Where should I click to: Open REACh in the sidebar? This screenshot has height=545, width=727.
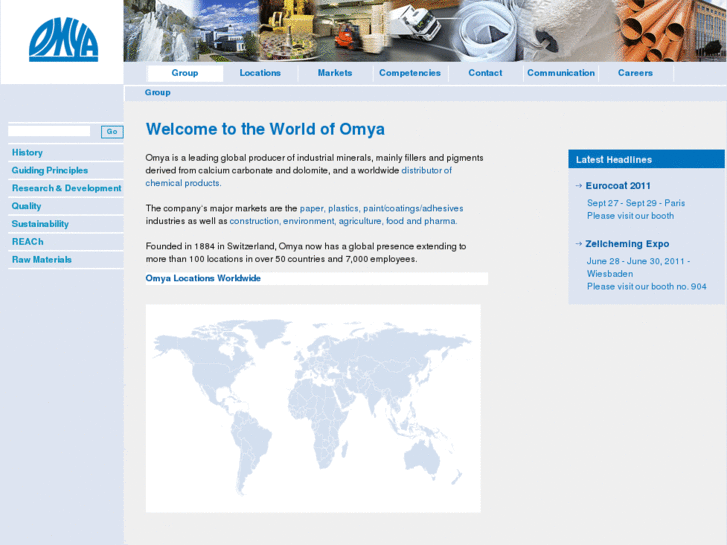[x=27, y=242]
